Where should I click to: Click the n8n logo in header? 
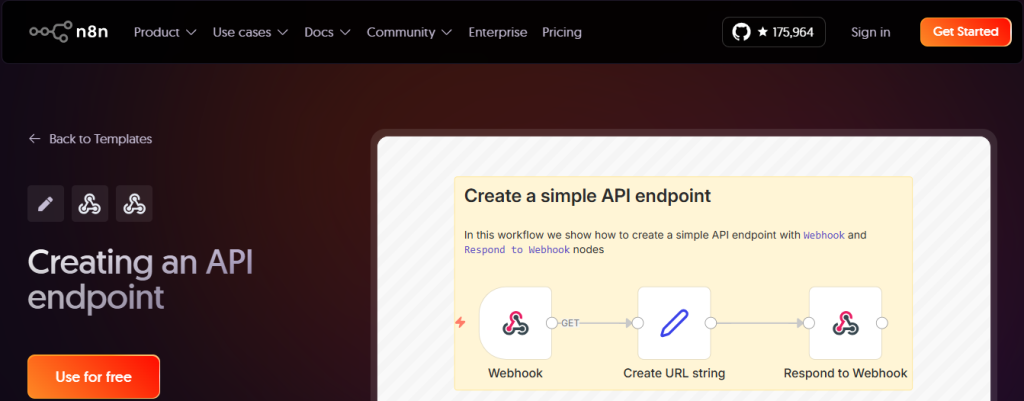click(x=69, y=32)
